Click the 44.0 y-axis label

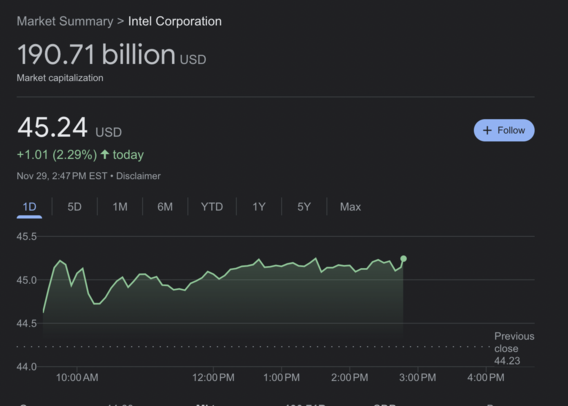[x=26, y=367]
